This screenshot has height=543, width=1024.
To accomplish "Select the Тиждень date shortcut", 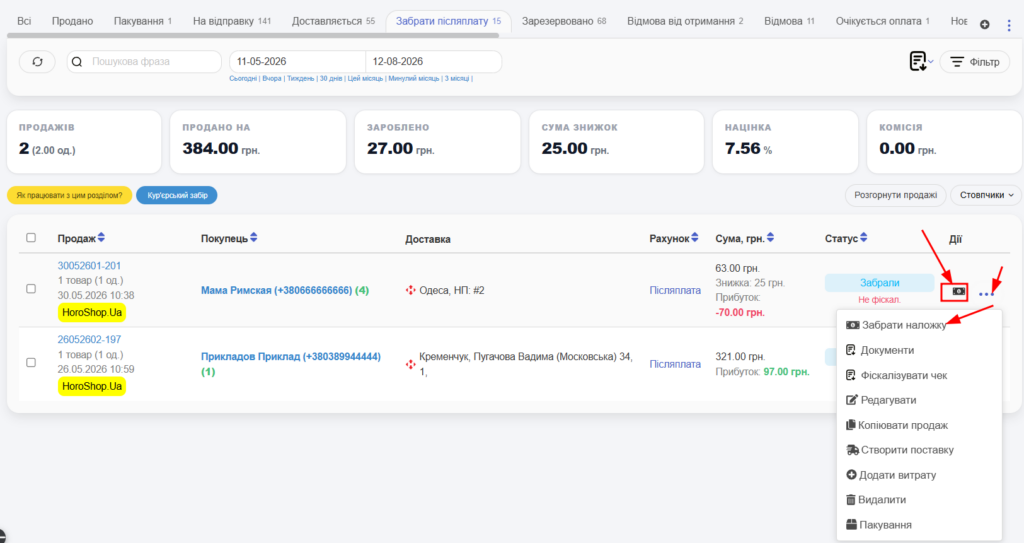I will point(300,78).
